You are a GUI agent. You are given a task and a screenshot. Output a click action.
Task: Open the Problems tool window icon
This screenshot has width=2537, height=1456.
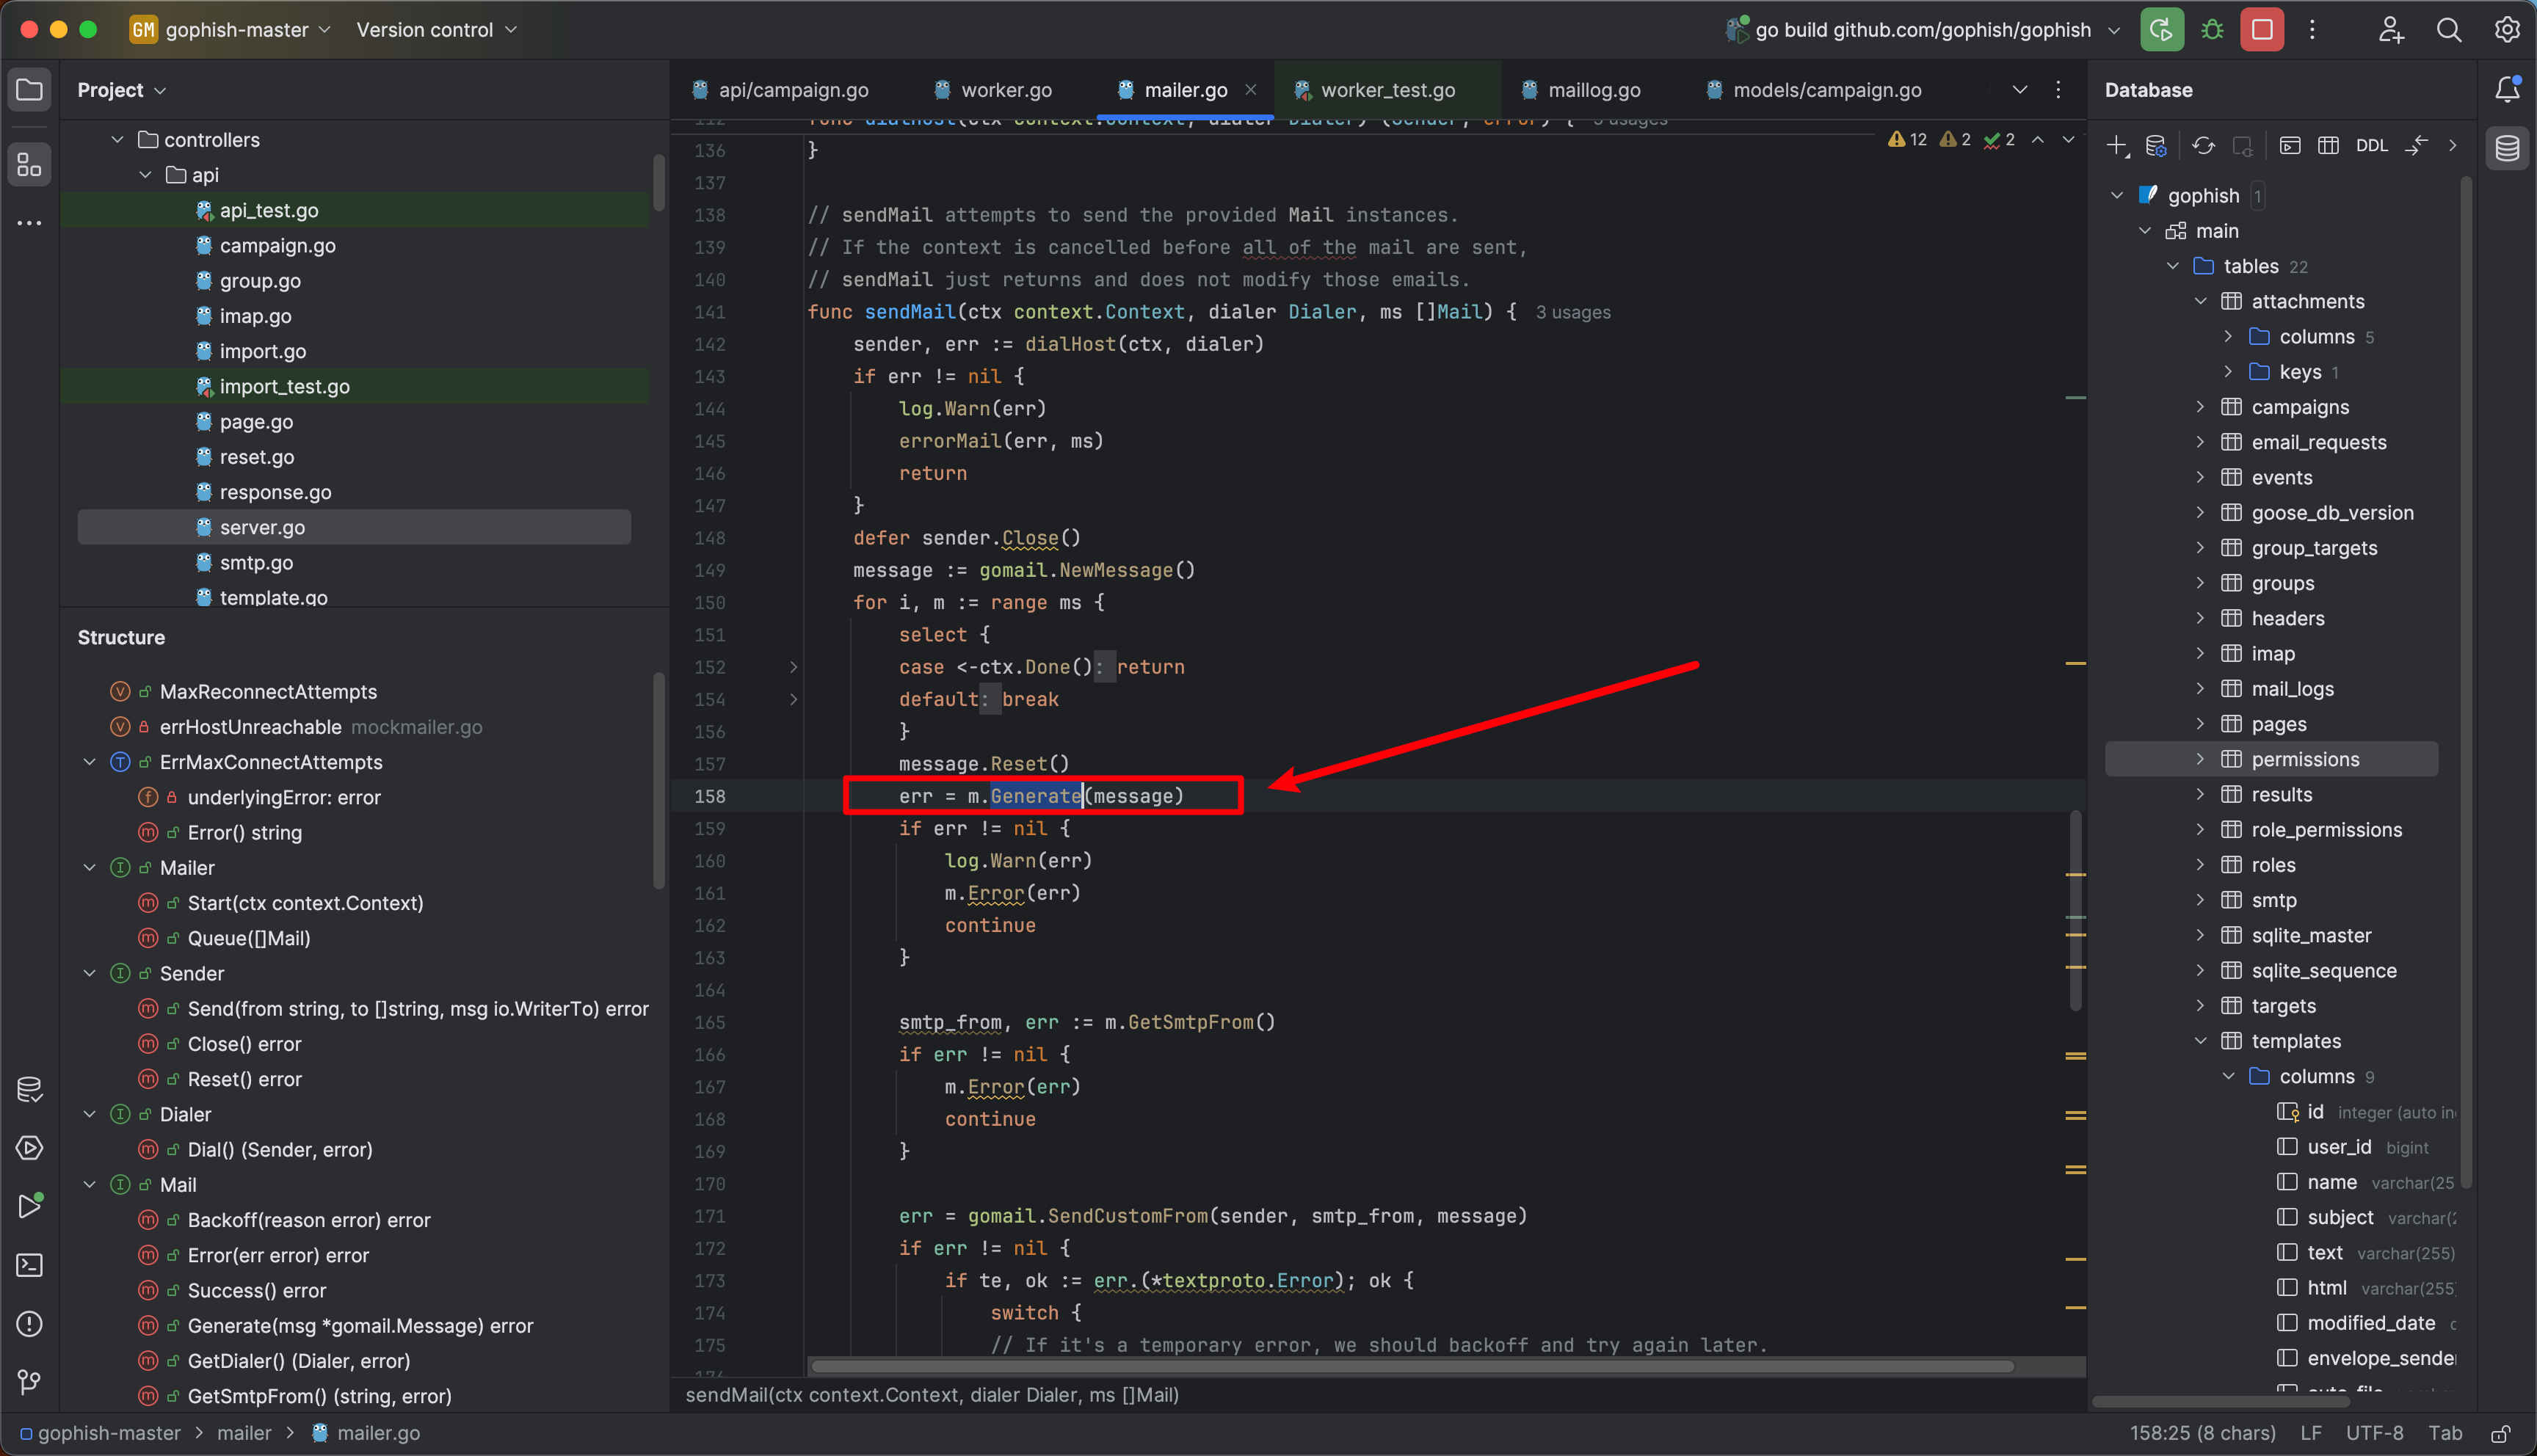tap(30, 1324)
